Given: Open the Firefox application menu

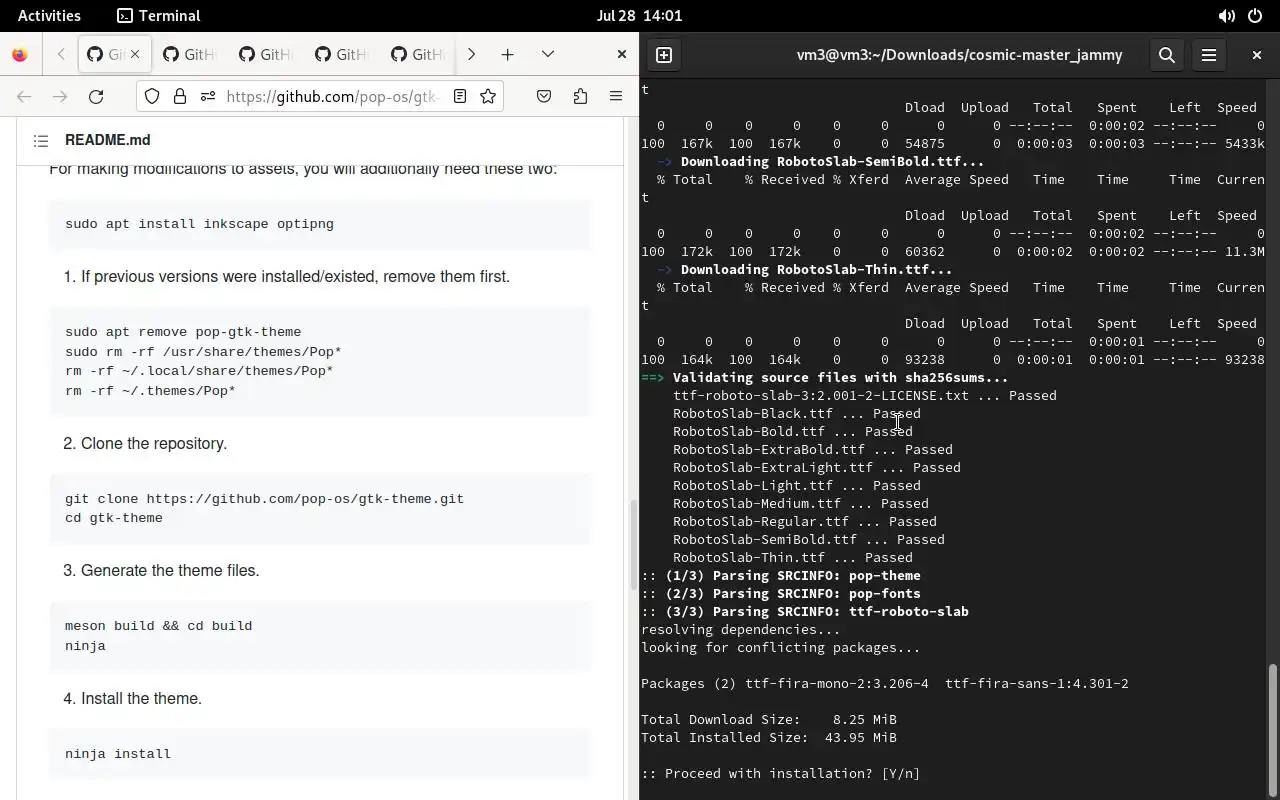Looking at the screenshot, I should 616,96.
